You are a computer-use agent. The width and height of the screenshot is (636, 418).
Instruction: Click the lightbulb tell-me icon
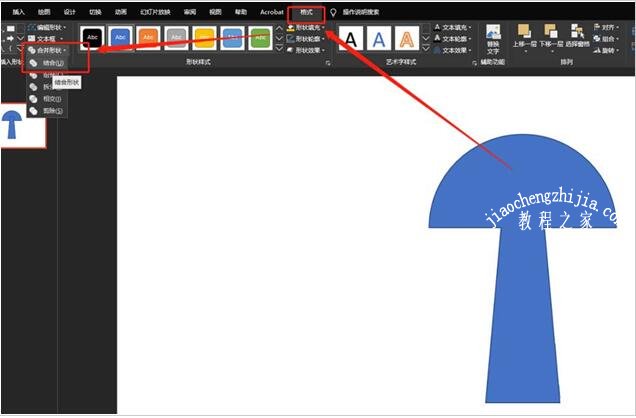point(333,13)
